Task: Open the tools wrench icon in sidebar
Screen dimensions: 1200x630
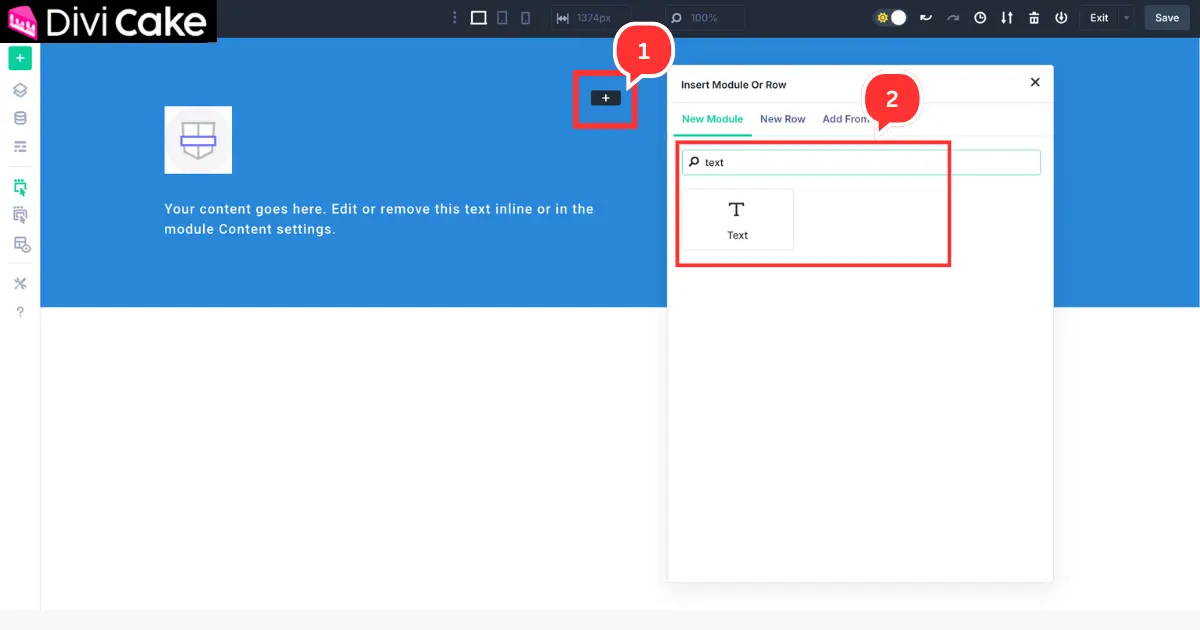Action: pos(20,283)
